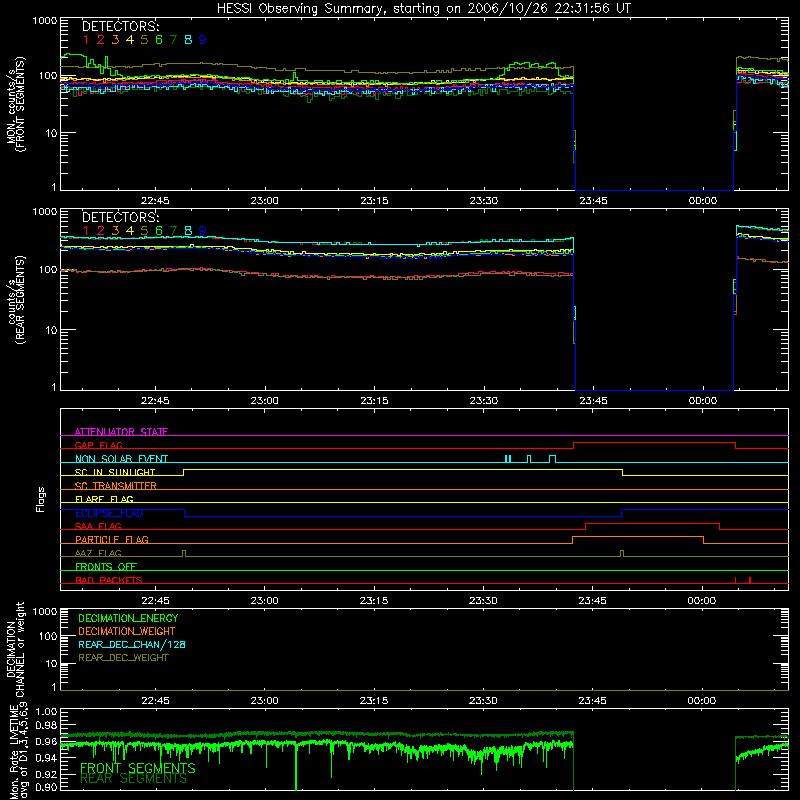Pick olive detector 5 in rear segments legend
Viewport: 800px width, 800px height.
point(144,231)
